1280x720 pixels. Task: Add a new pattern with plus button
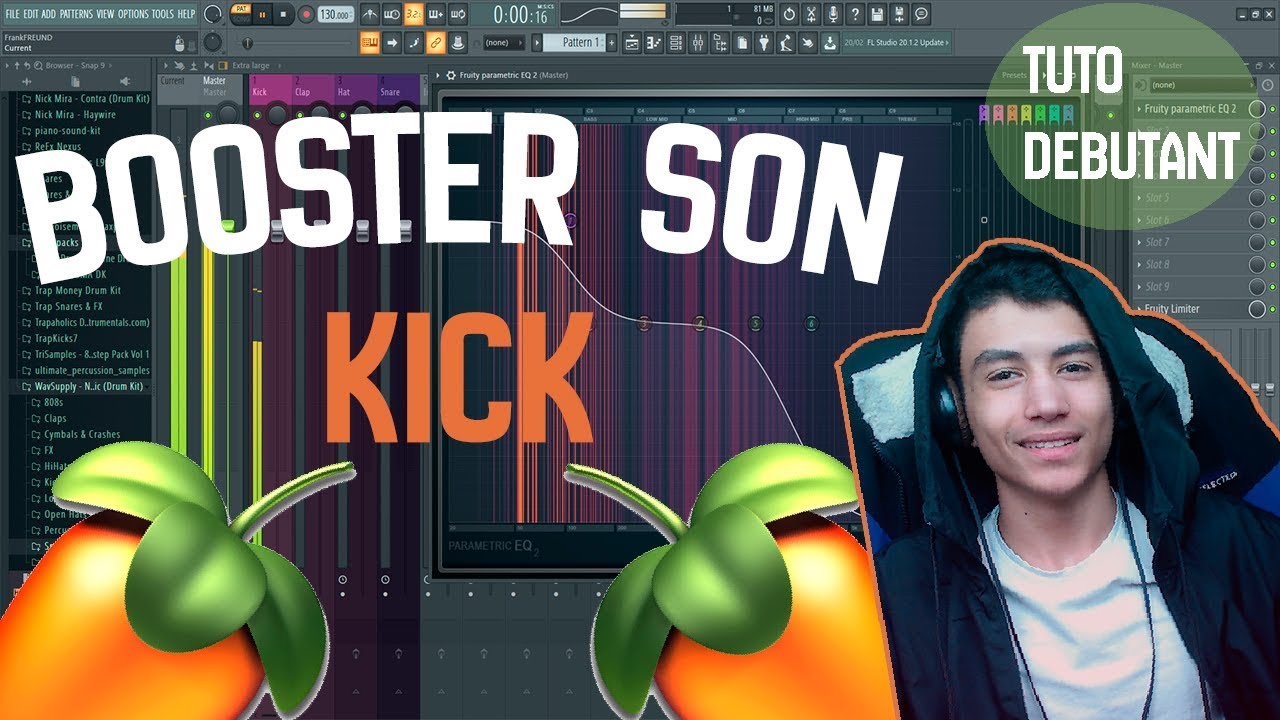tap(611, 43)
